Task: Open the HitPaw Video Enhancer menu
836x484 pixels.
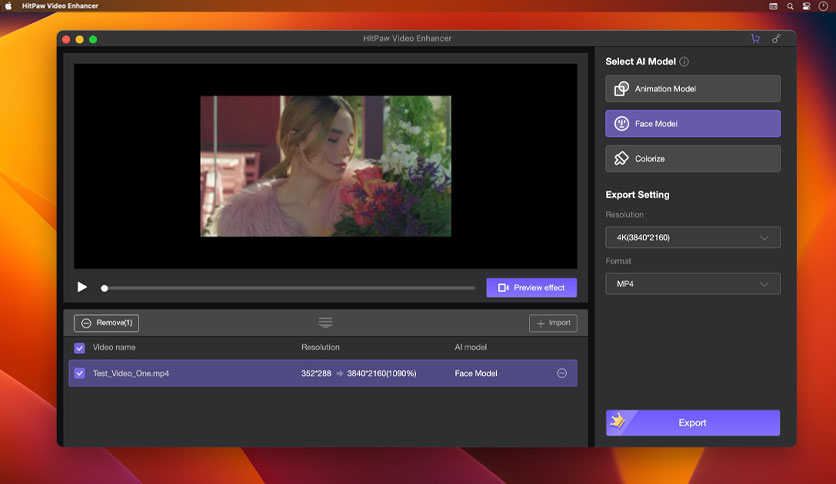Action: [x=60, y=6]
